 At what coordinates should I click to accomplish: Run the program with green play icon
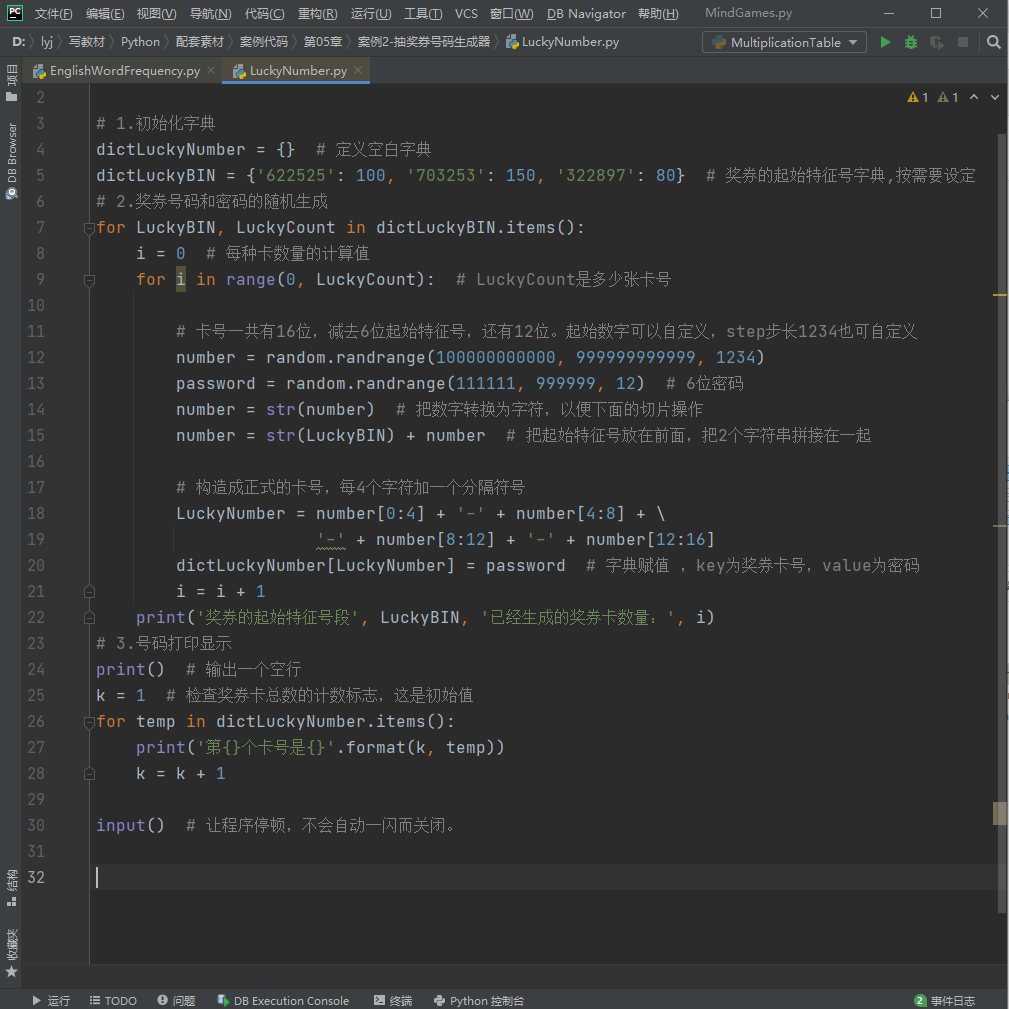[885, 42]
